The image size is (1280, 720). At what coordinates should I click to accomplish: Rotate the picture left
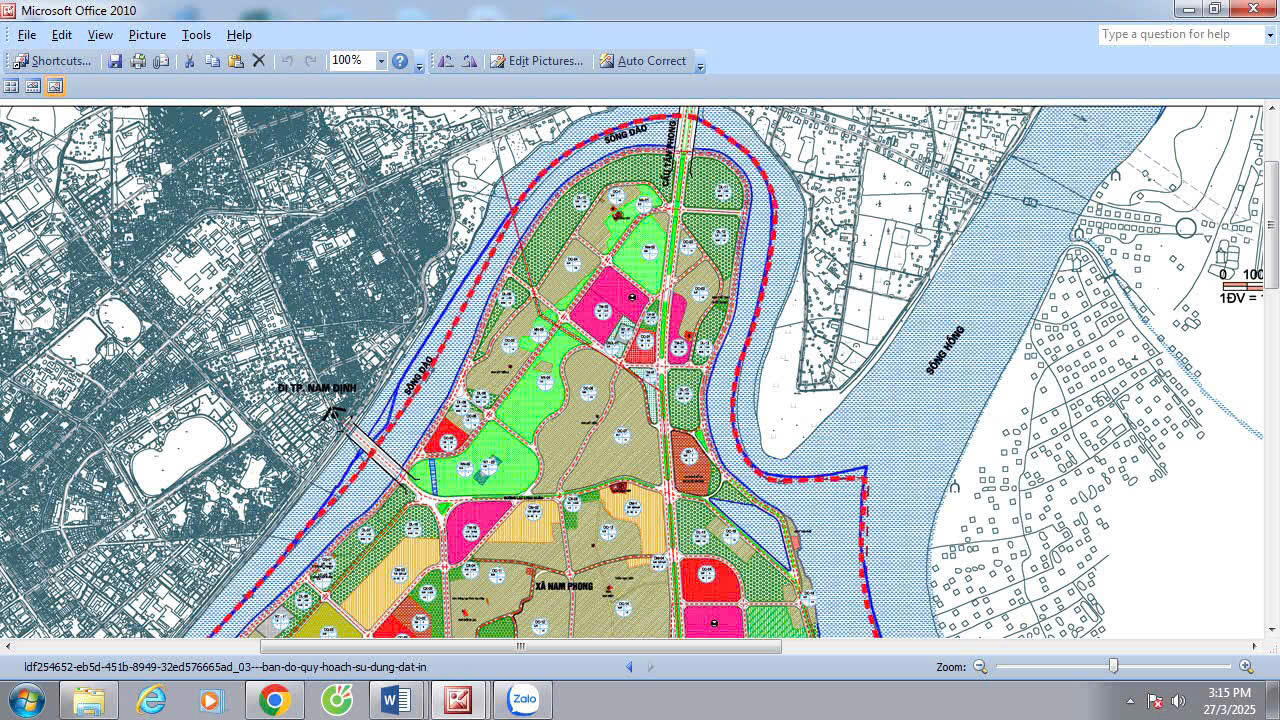click(x=446, y=61)
